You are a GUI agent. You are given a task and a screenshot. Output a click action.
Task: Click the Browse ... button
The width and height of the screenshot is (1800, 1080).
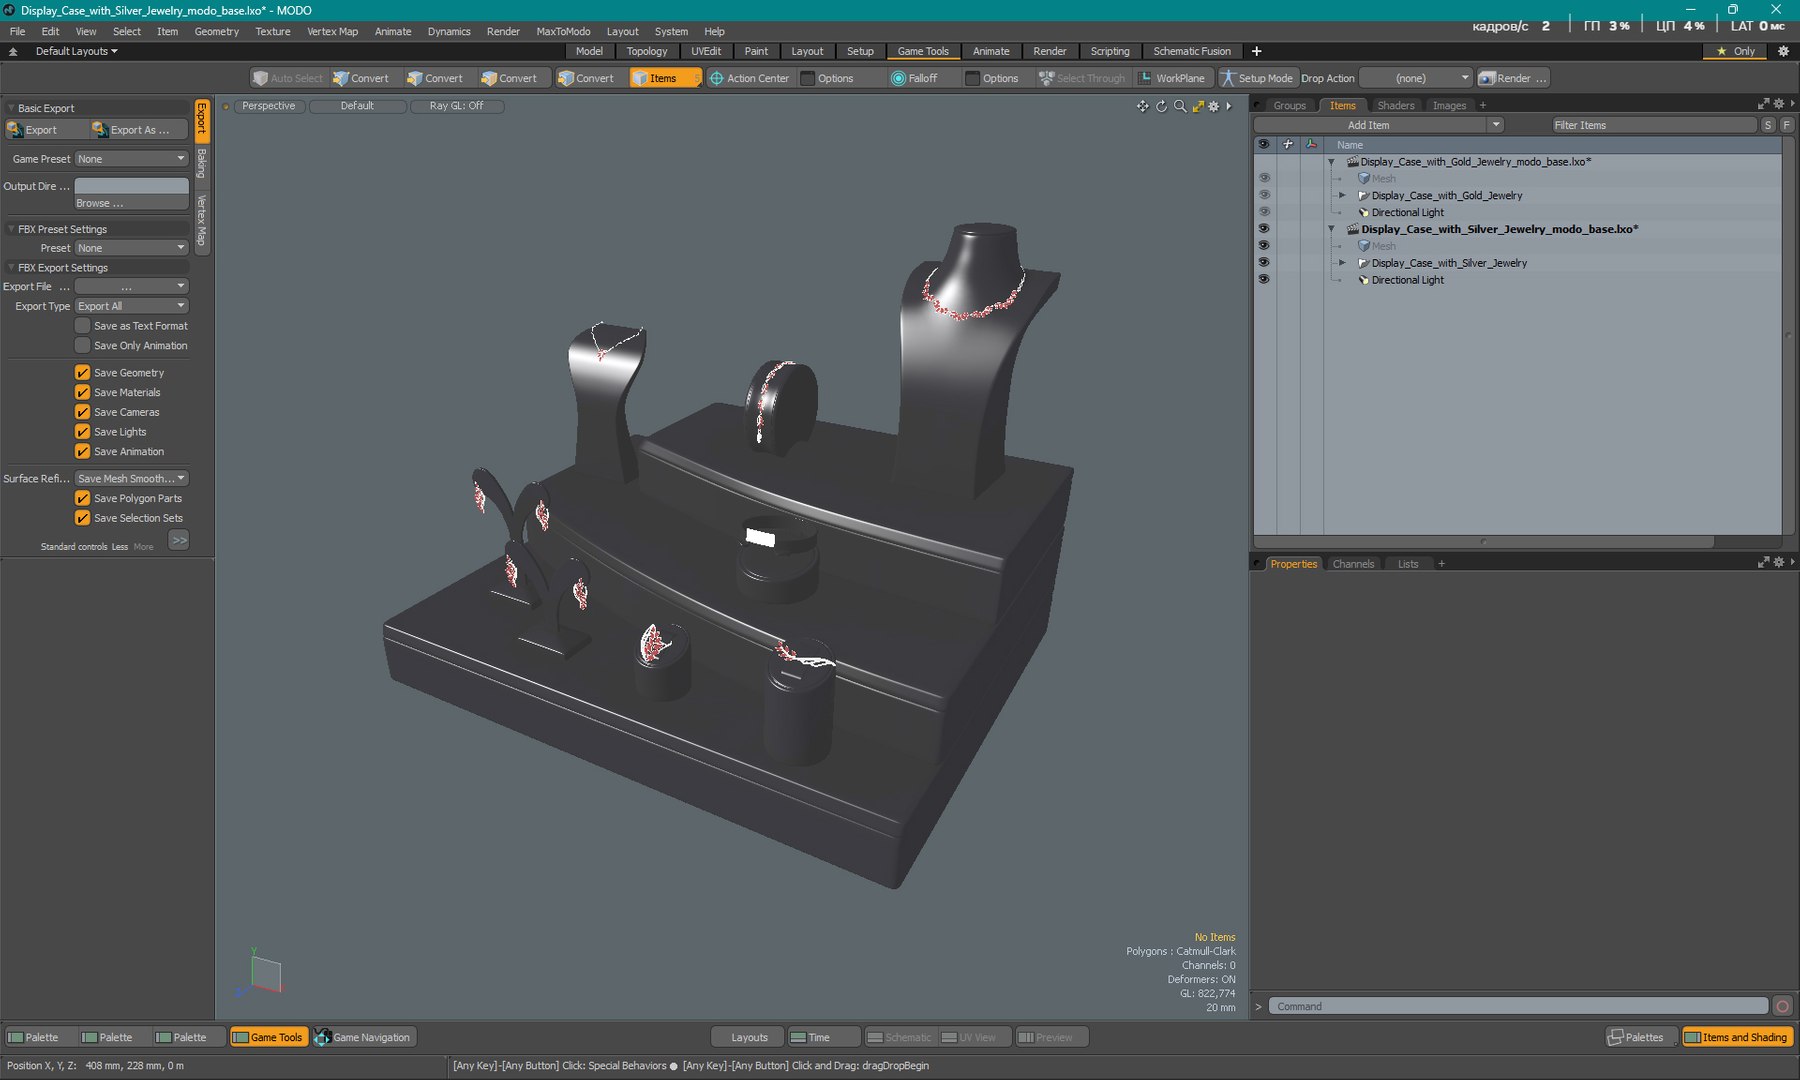tap(132, 203)
